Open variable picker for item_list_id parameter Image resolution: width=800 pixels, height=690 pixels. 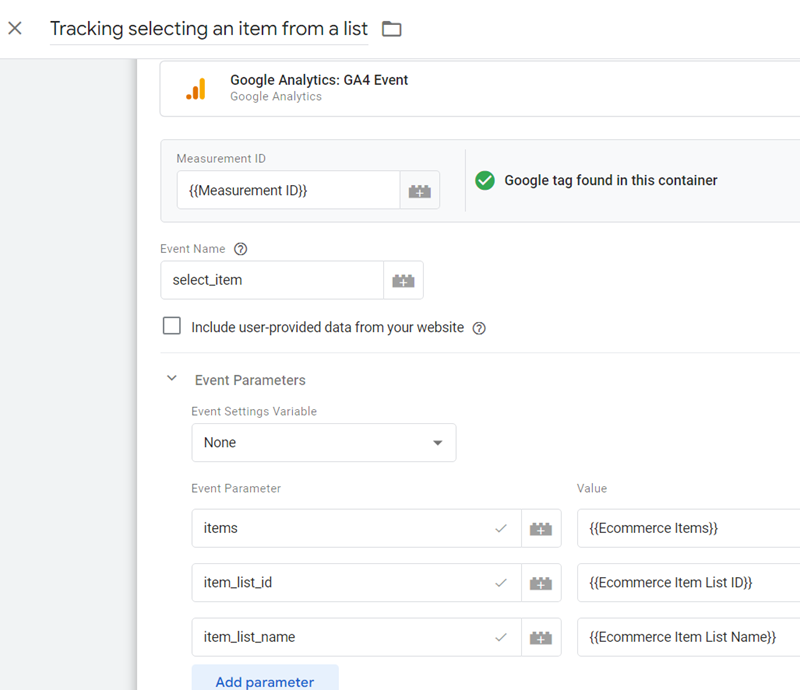(541, 582)
